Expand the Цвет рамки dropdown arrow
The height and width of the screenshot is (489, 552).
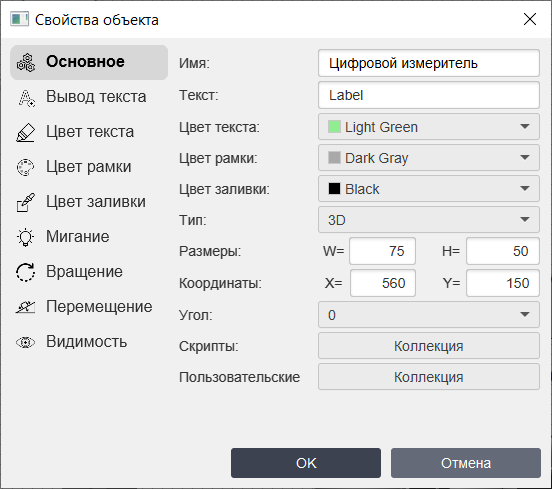pos(525,157)
